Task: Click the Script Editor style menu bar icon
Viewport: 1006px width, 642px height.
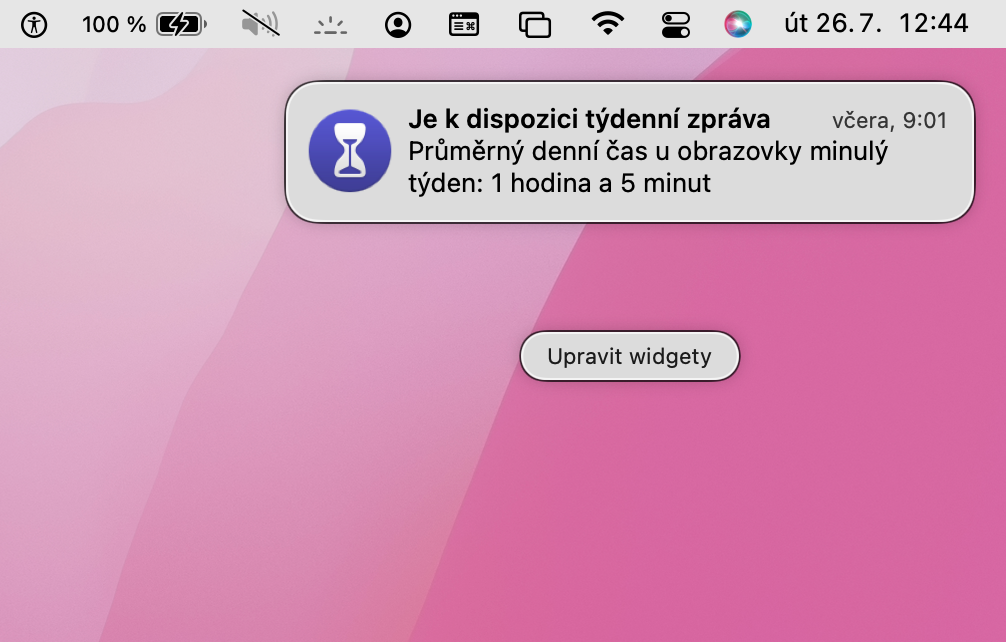Action: tap(464, 25)
